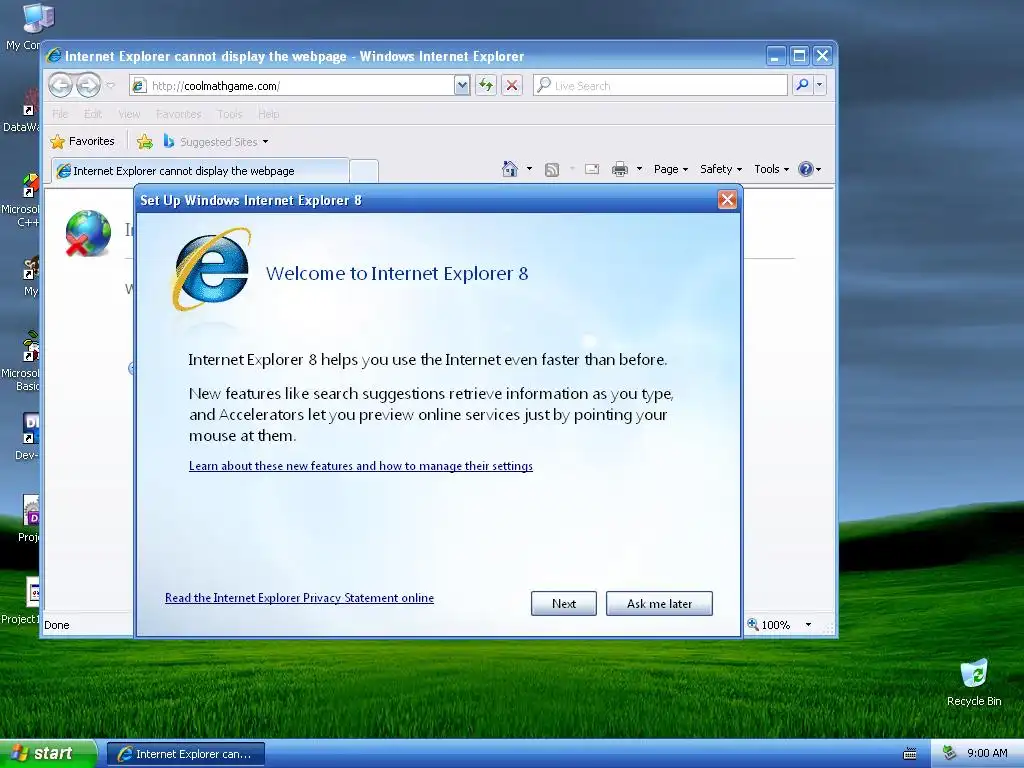Click the Forward arrow in Internet Explorer
Image resolution: width=1024 pixels, height=768 pixels.
coord(88,85)
